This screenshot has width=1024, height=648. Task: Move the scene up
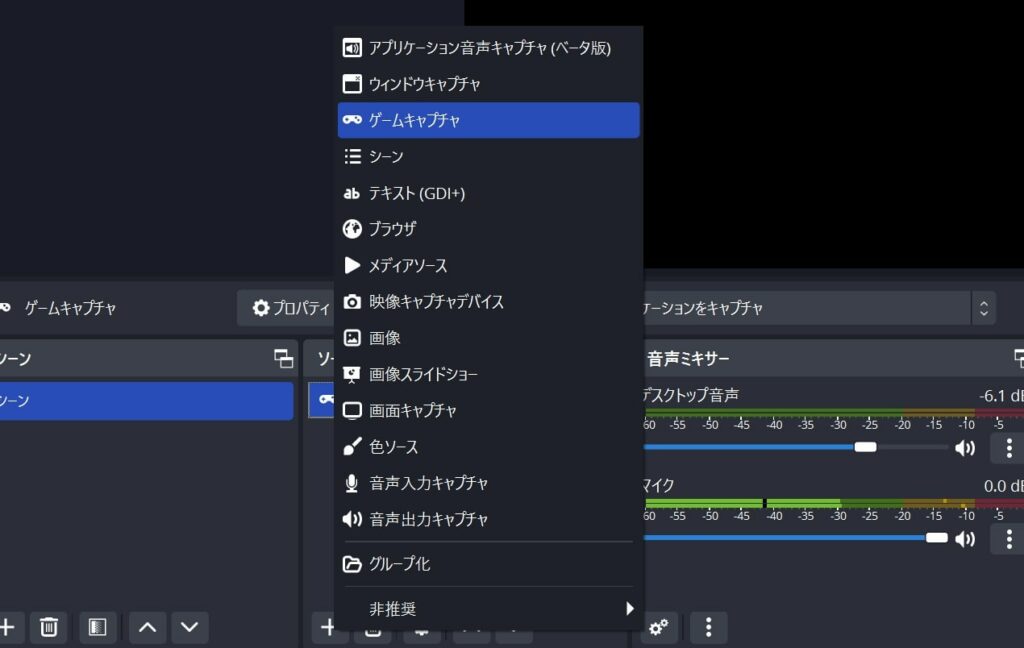tap(148, 627)
